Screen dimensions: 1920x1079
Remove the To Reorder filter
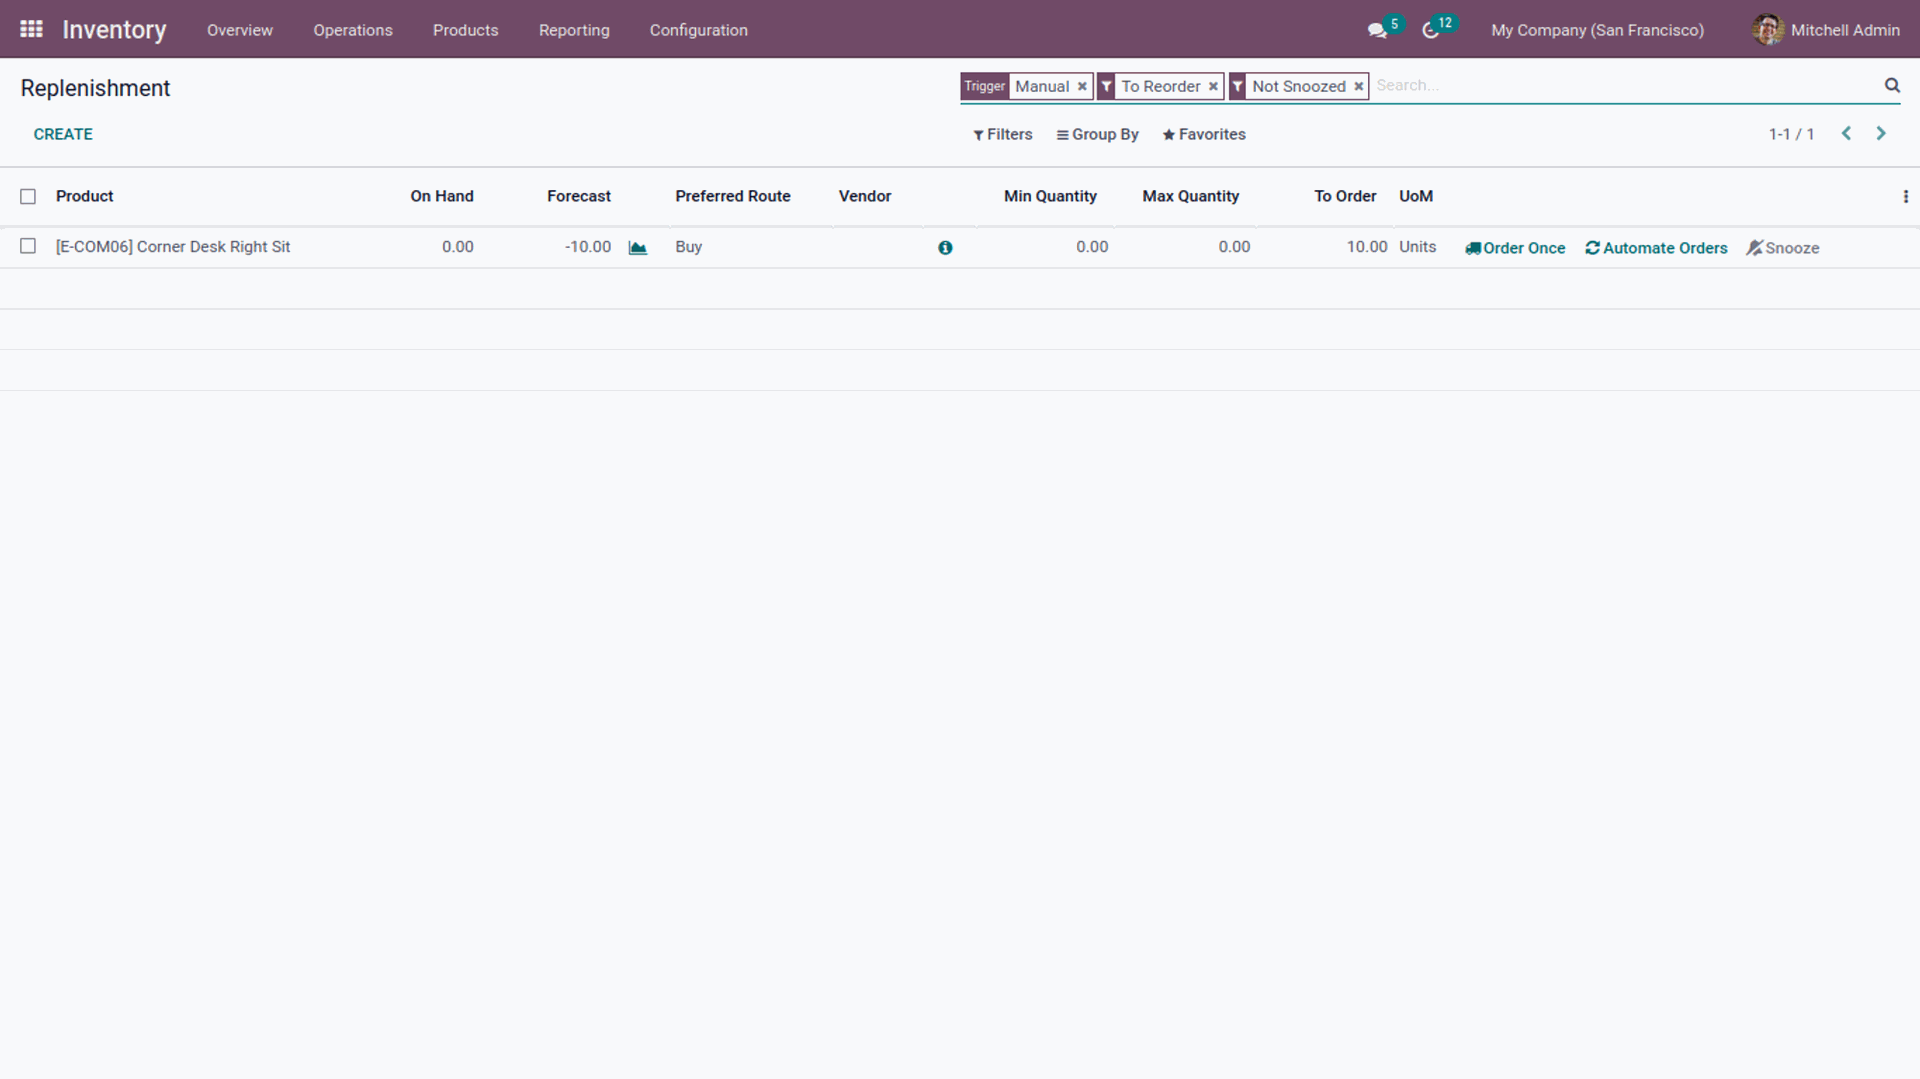(1213, 86)
